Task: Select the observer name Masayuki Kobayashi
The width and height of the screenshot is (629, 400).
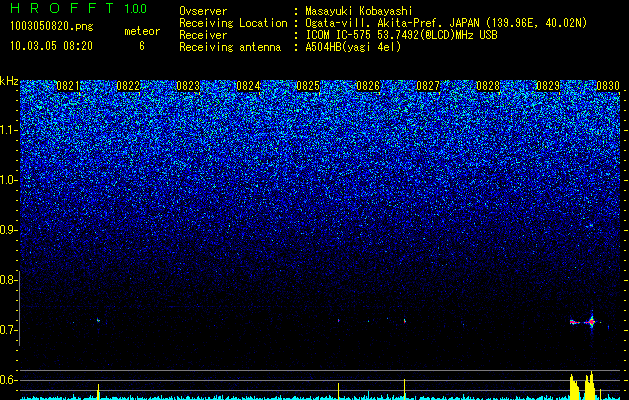Action: pyautogui.click(x=358, y=11)
